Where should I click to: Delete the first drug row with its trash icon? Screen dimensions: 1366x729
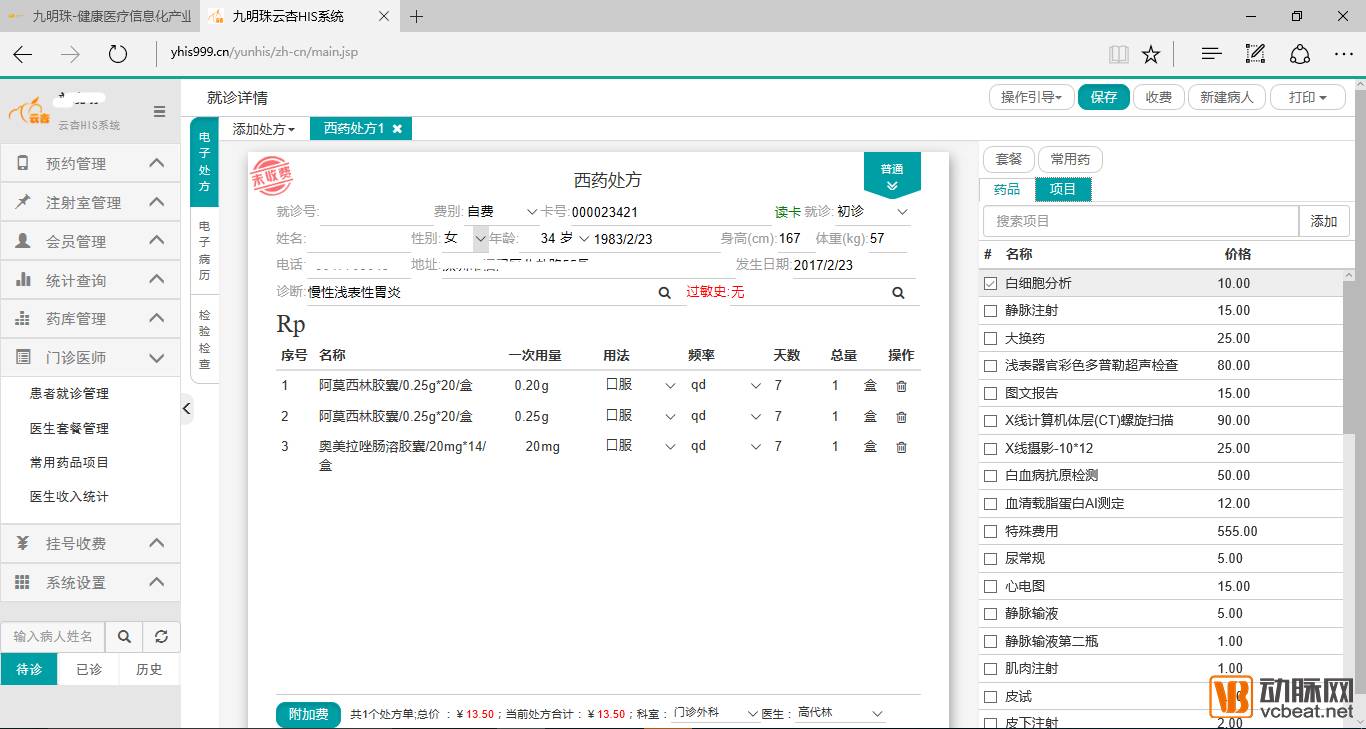point(901,387)
